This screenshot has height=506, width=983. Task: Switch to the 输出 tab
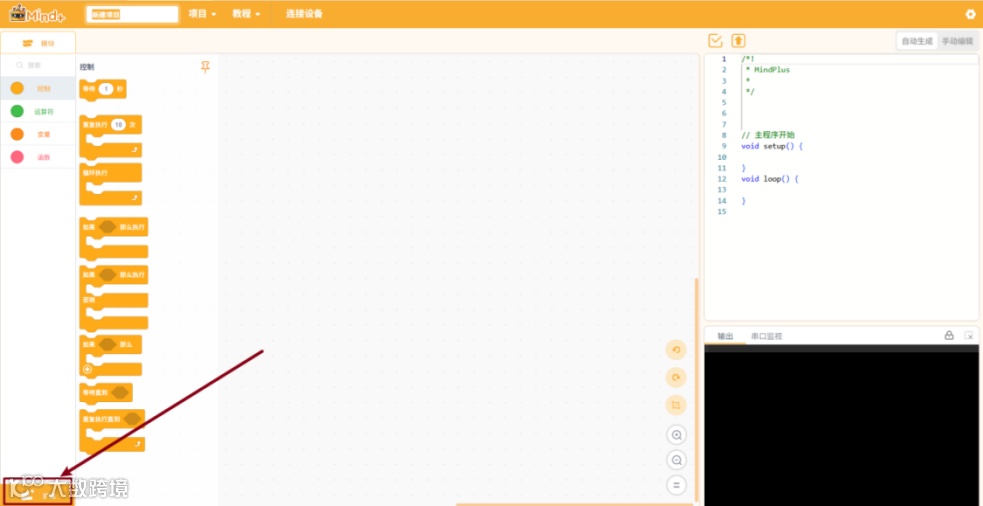pyautogui.click(x=725, y=336)
